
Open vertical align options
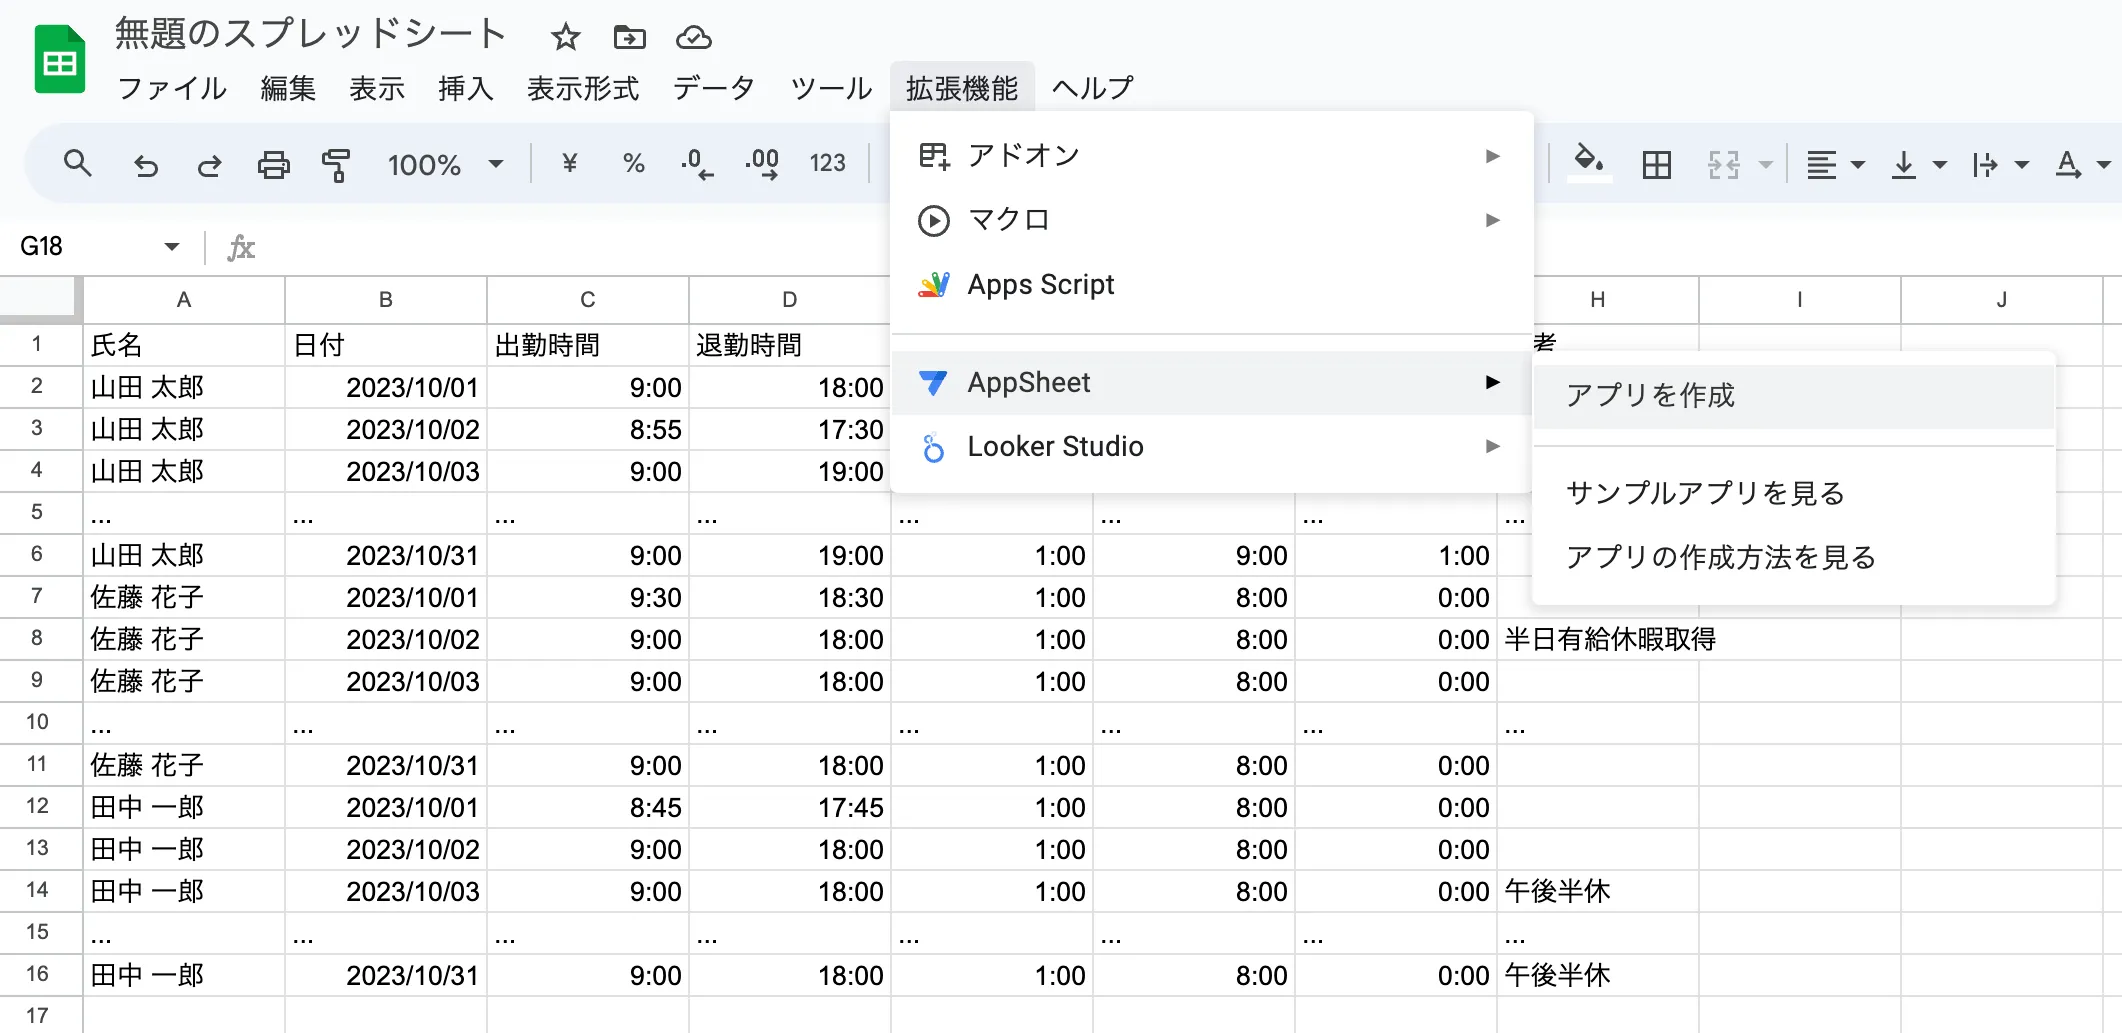[1918, 164]
